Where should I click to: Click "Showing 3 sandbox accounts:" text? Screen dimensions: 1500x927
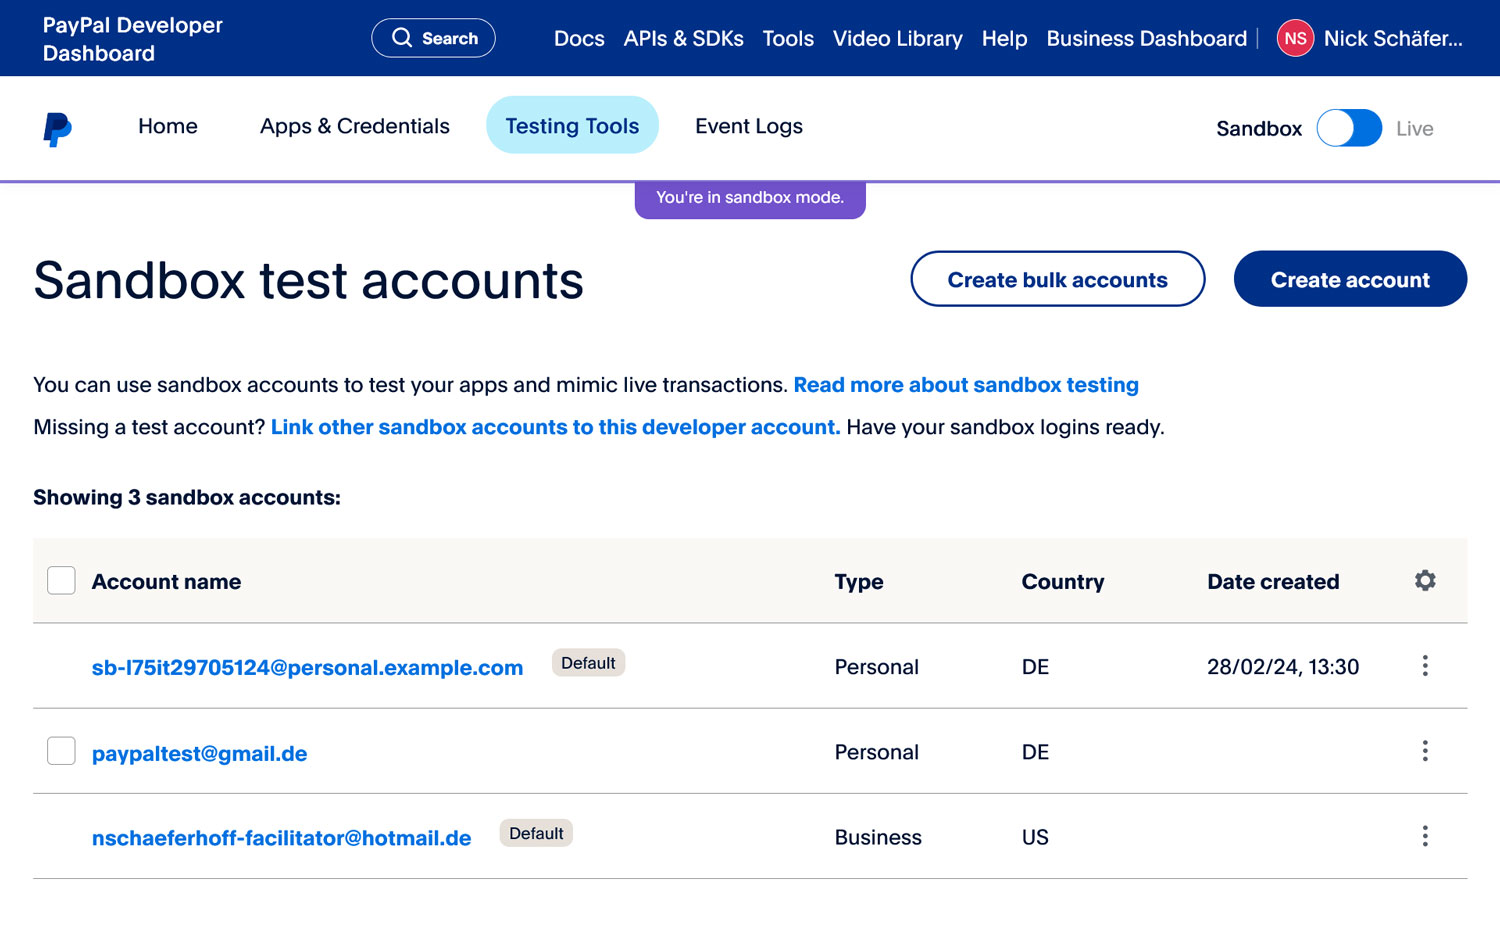187,498
